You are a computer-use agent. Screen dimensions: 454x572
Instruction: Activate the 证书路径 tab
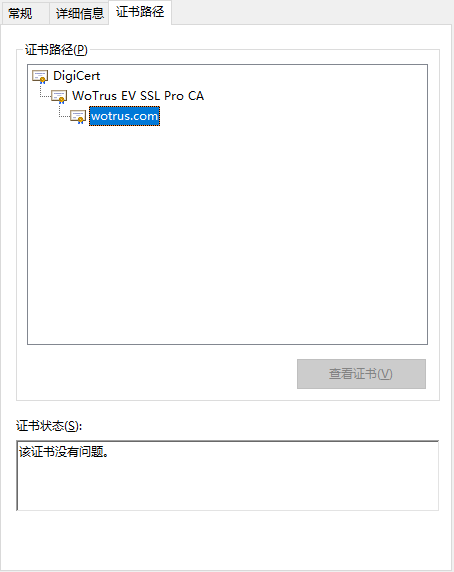(140, 12)
